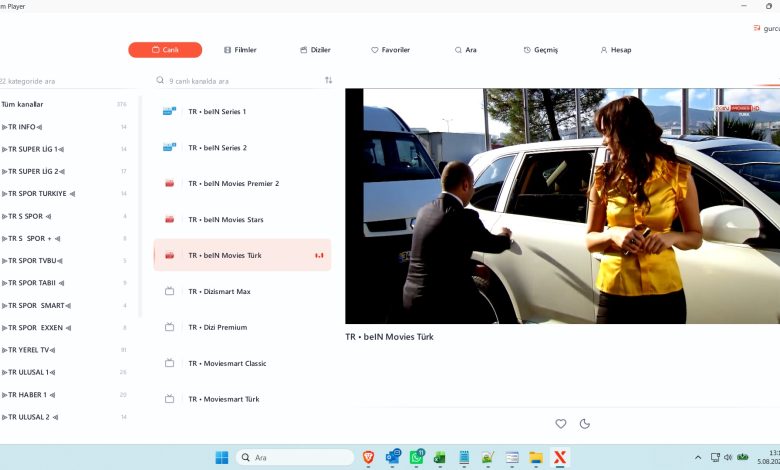Add channel to favorites with heart icon
The image size is (780, 470).
point(561,424)
